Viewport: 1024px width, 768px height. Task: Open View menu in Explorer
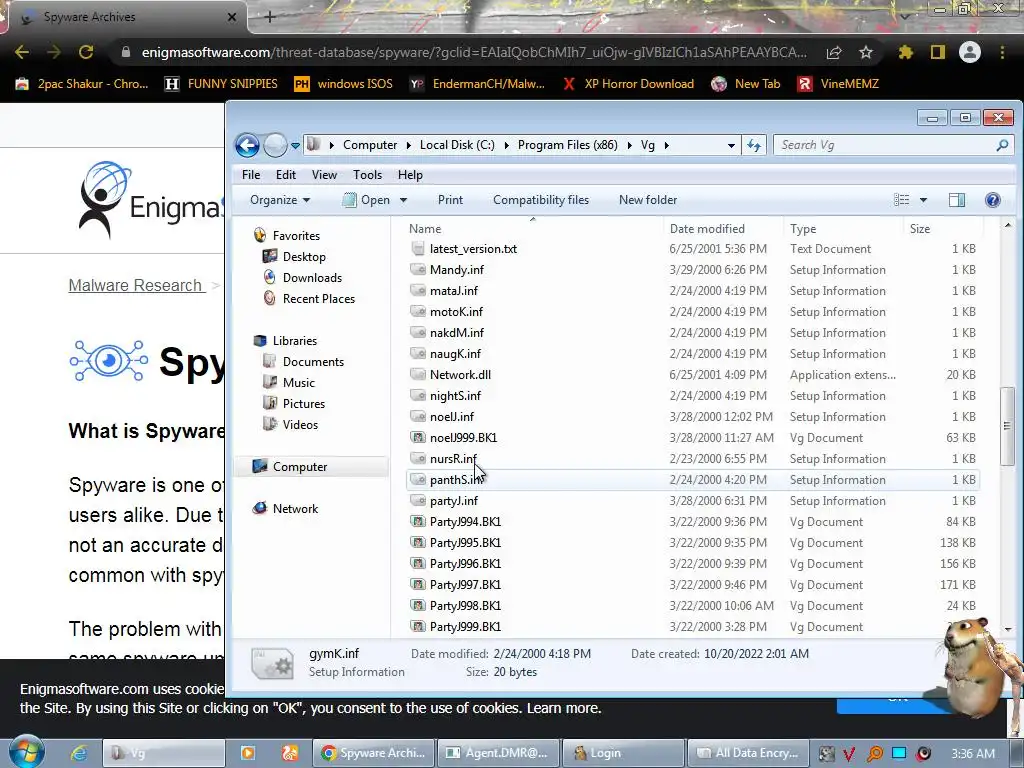coord(324,175)
